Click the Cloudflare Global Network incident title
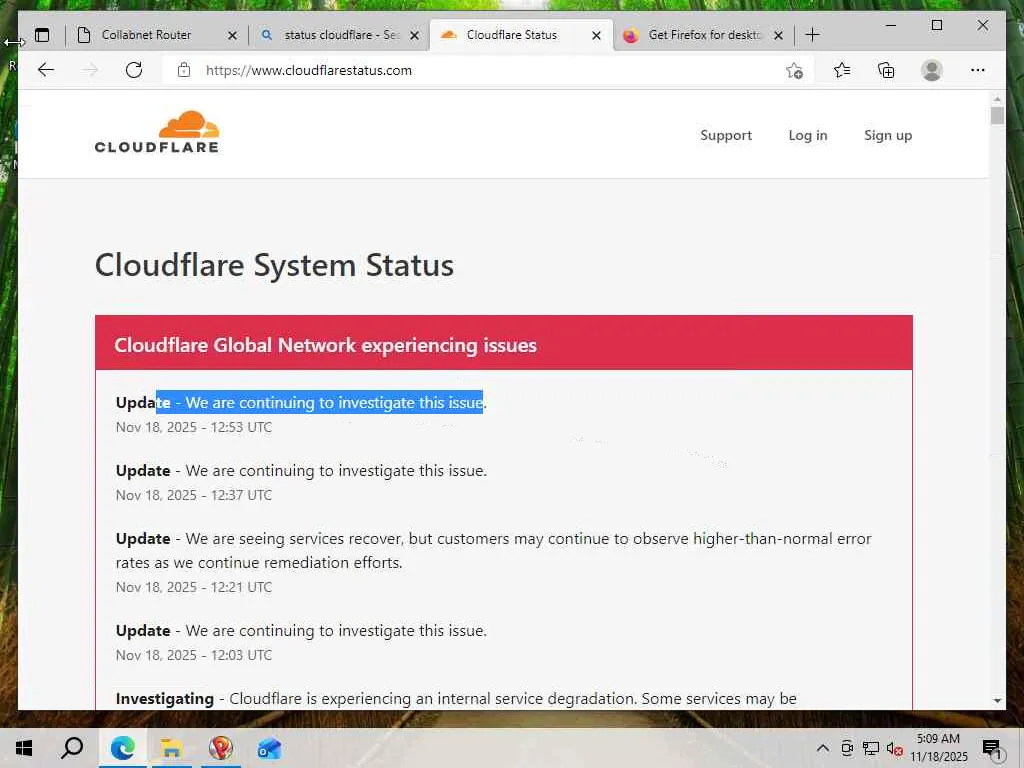1024x768 pixels. tap(325, 345)
